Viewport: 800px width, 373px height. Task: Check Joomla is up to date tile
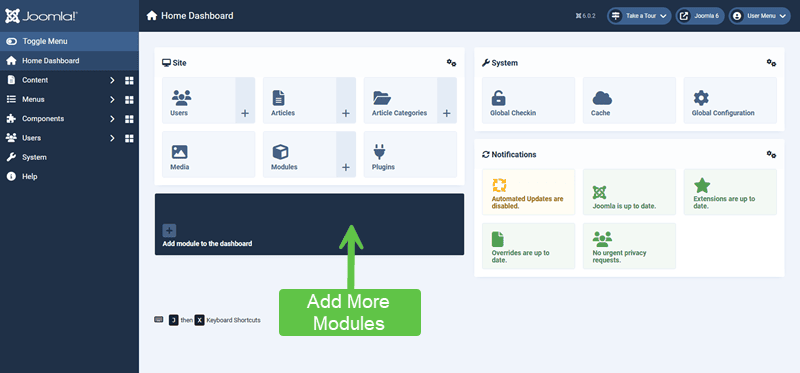click(x=629, y=192)
